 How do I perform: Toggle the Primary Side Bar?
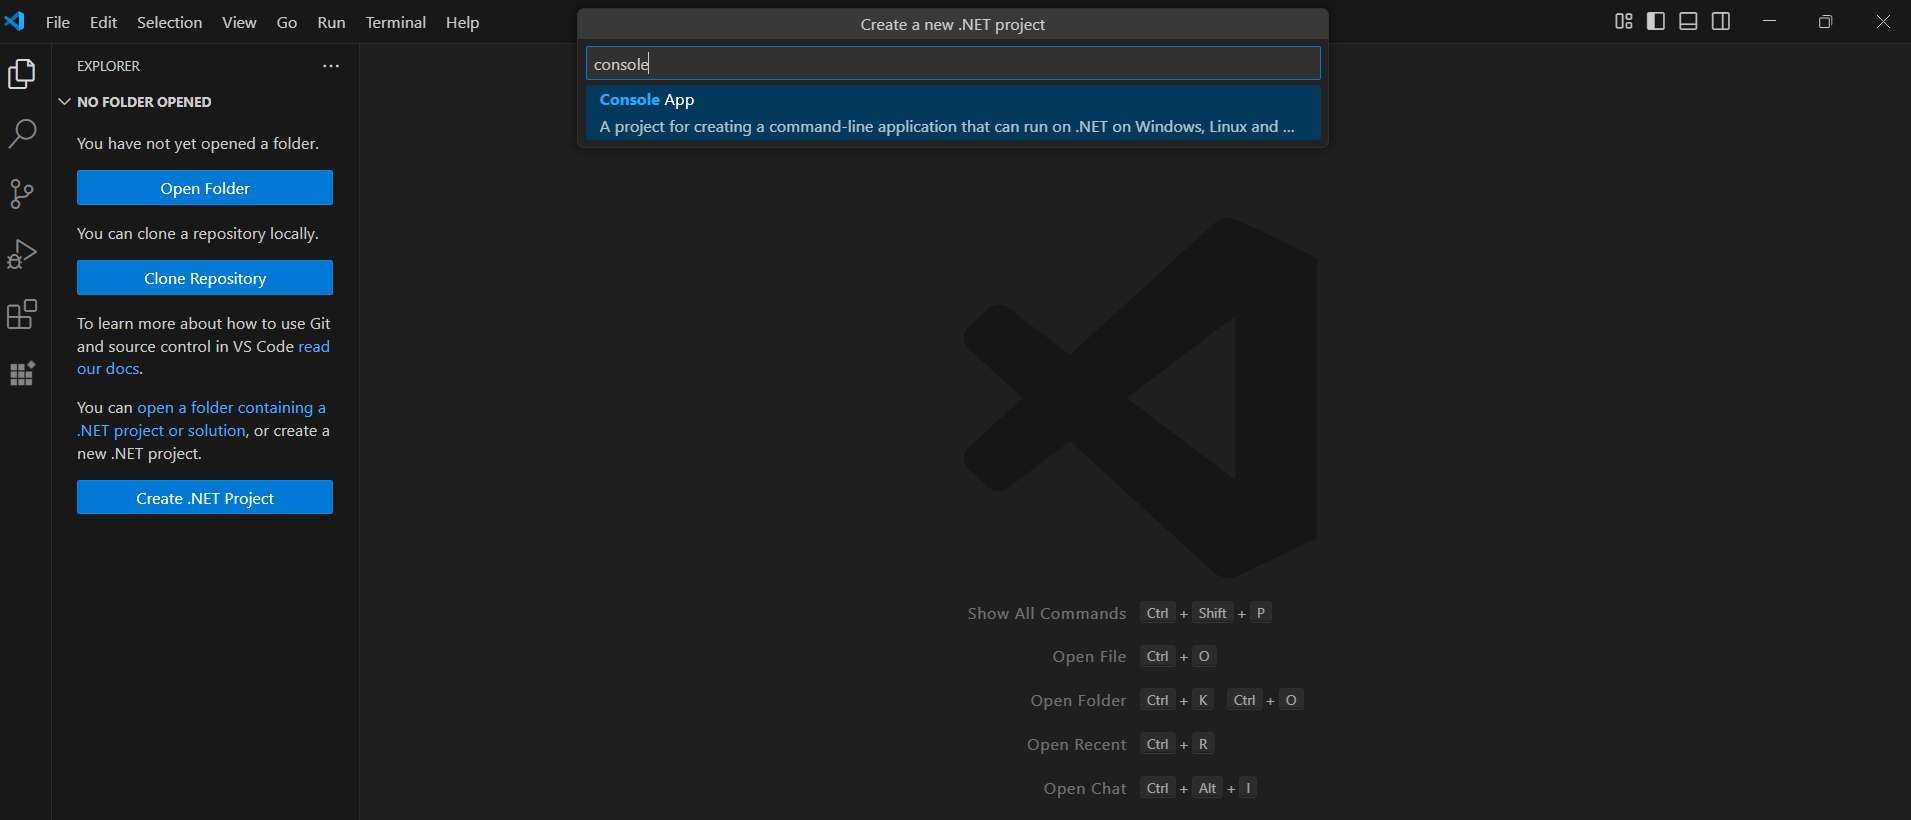pyautogui.click(x=1656, y=22)
